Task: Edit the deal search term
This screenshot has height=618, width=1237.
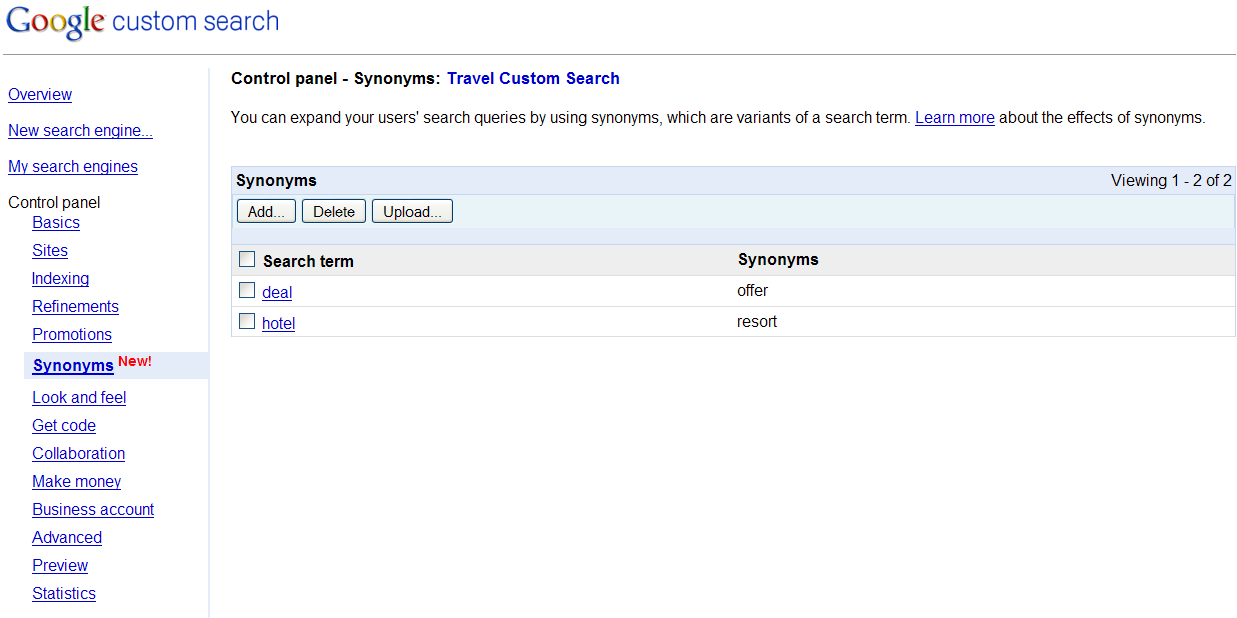Action: point(277,292)
